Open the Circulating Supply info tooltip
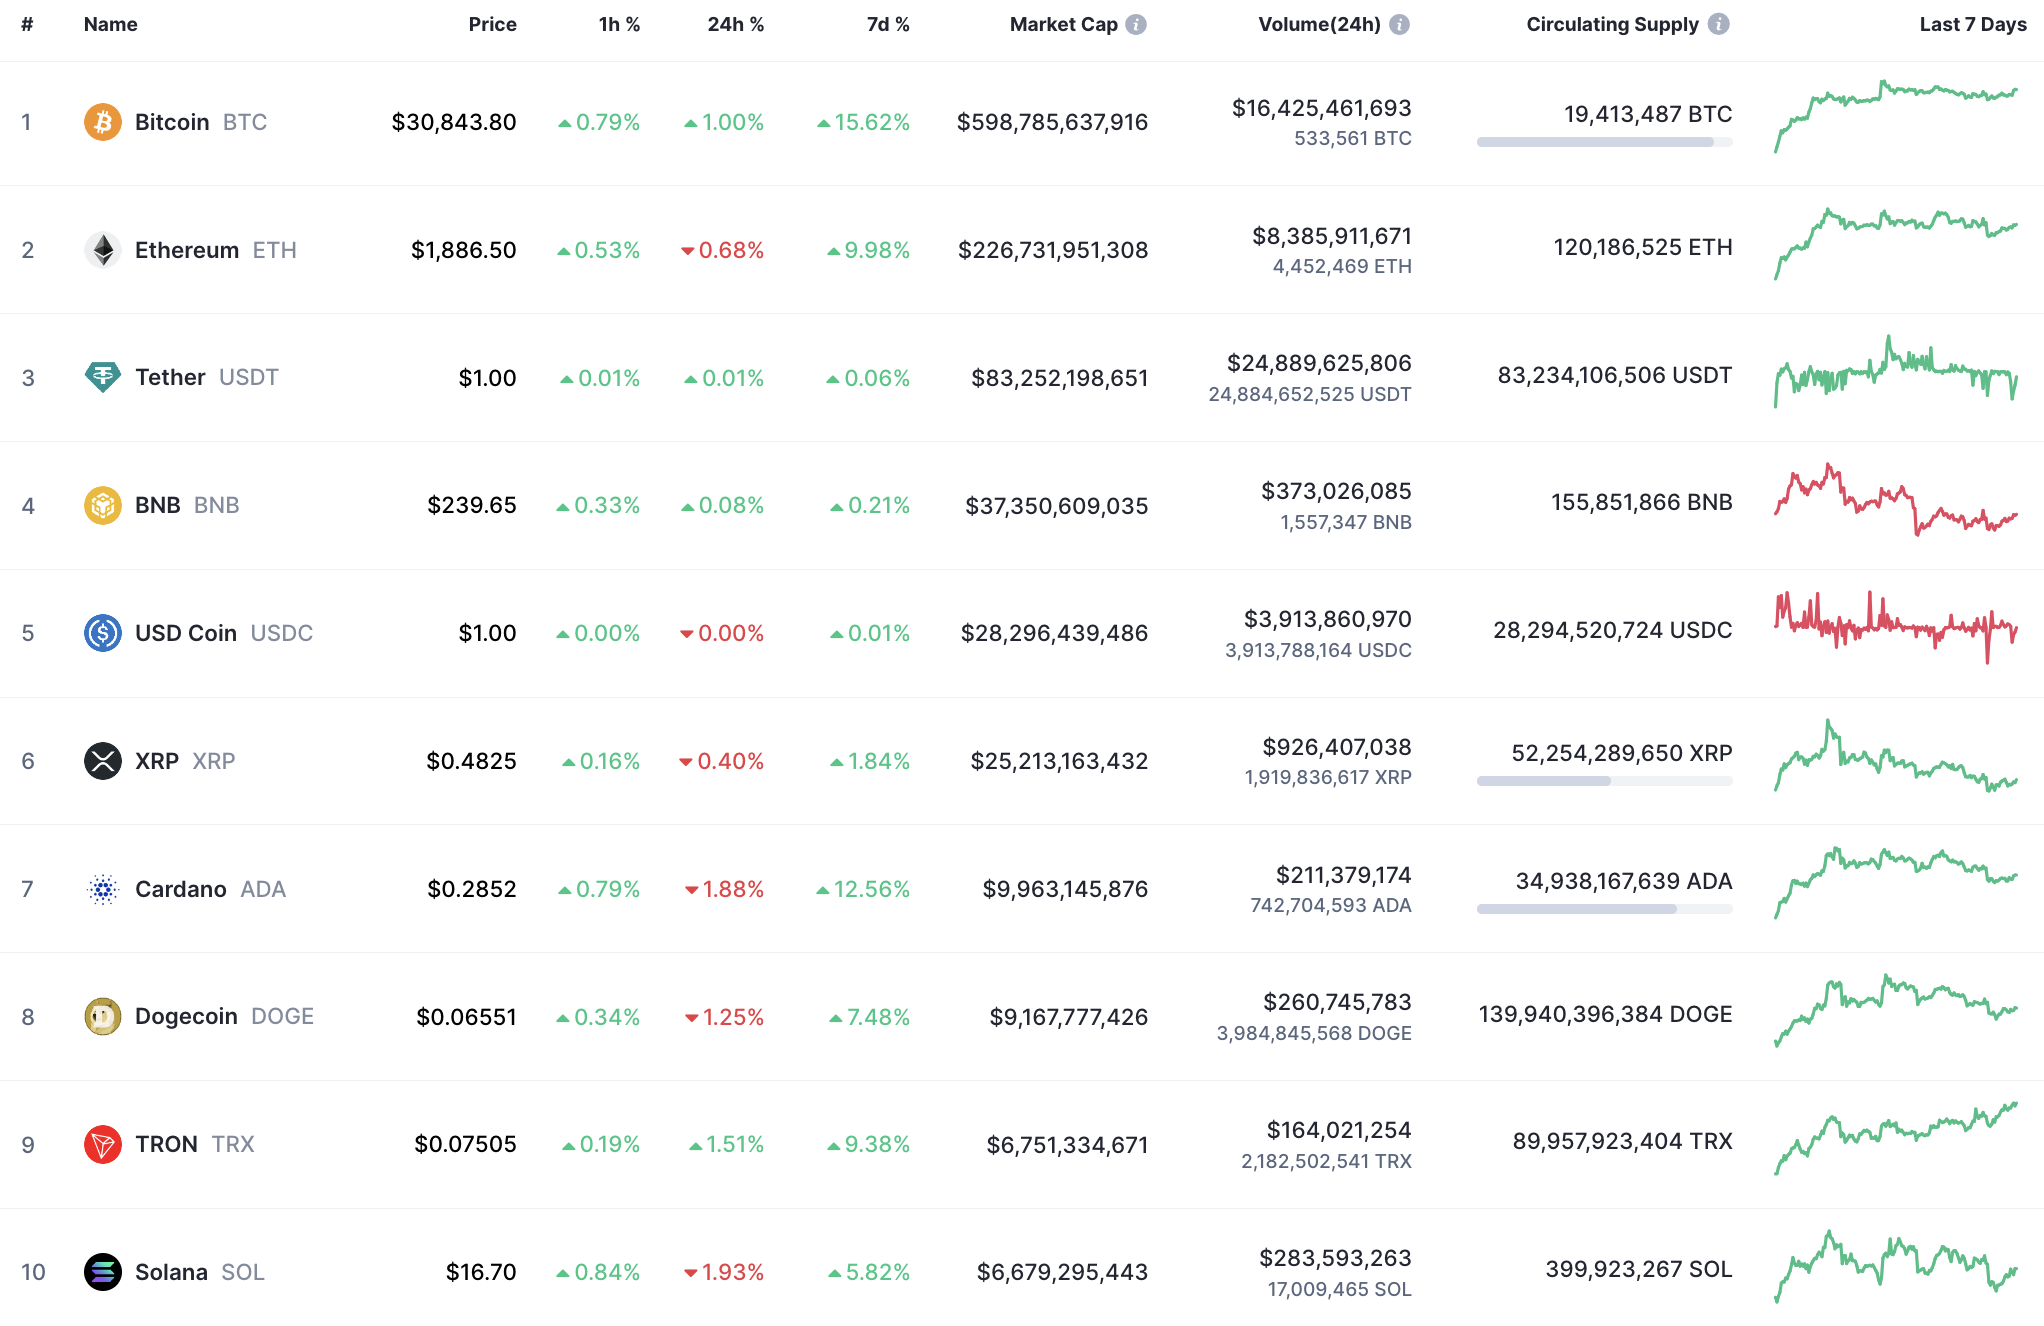 pyautogui.click(x=1718, y=24)
